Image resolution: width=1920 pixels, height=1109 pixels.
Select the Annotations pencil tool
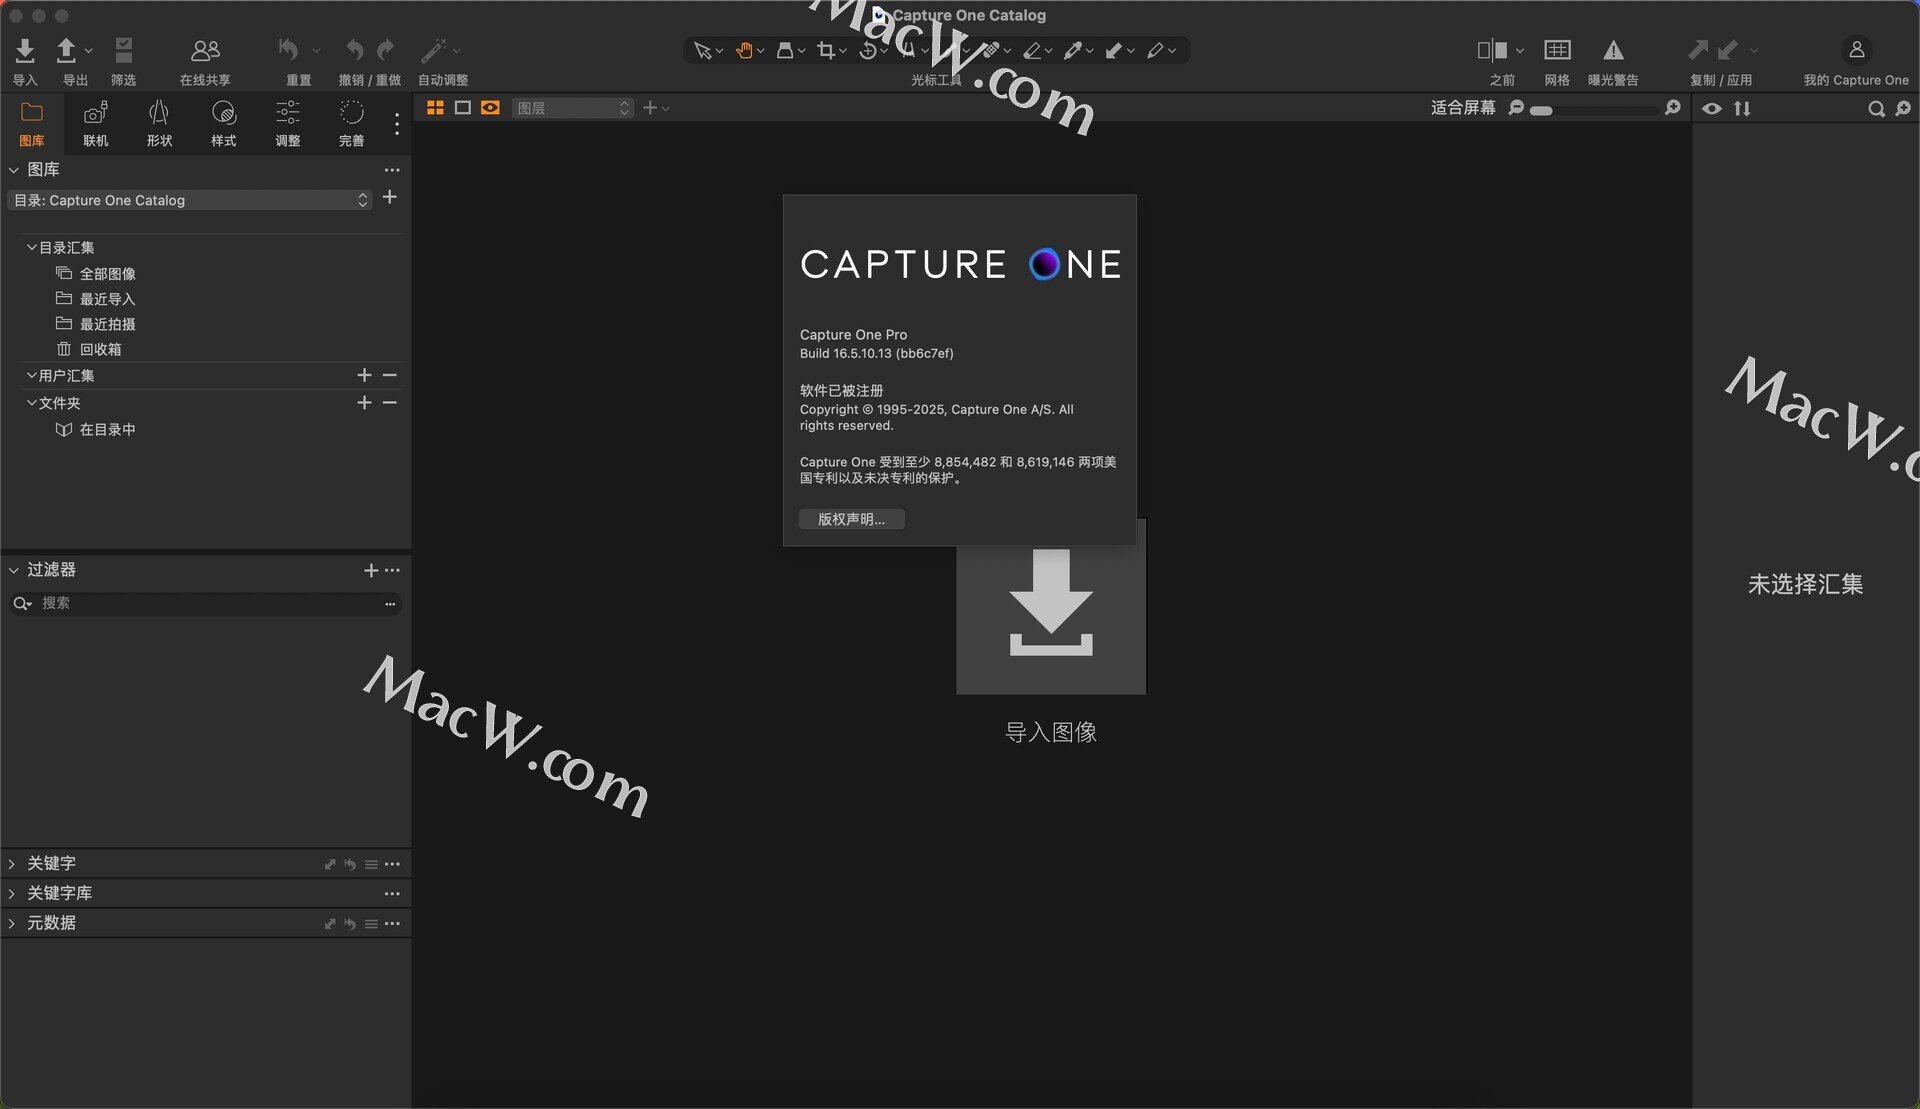[1155, 50]
